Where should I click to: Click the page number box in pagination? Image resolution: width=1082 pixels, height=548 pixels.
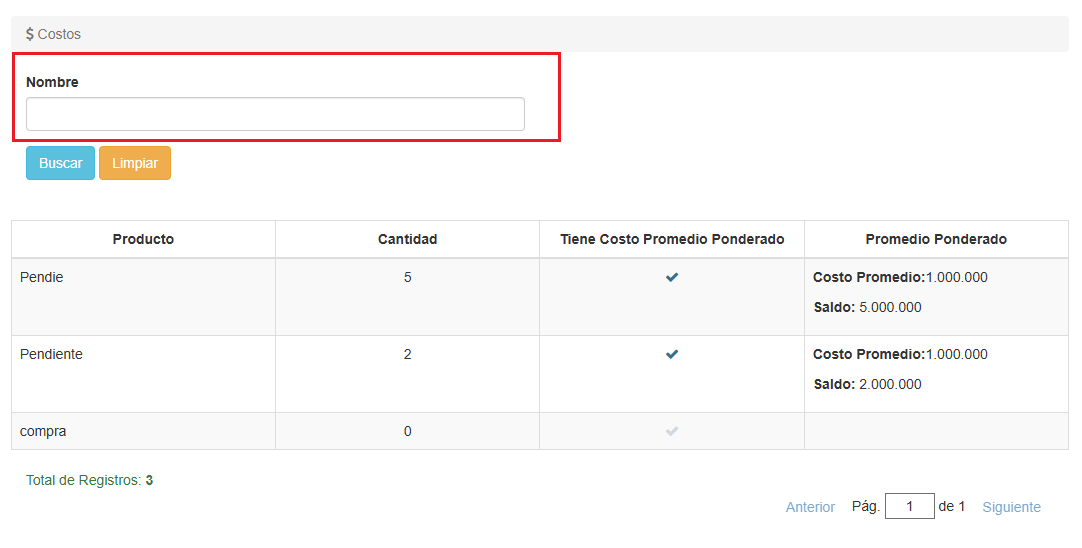tap(909, 507)
